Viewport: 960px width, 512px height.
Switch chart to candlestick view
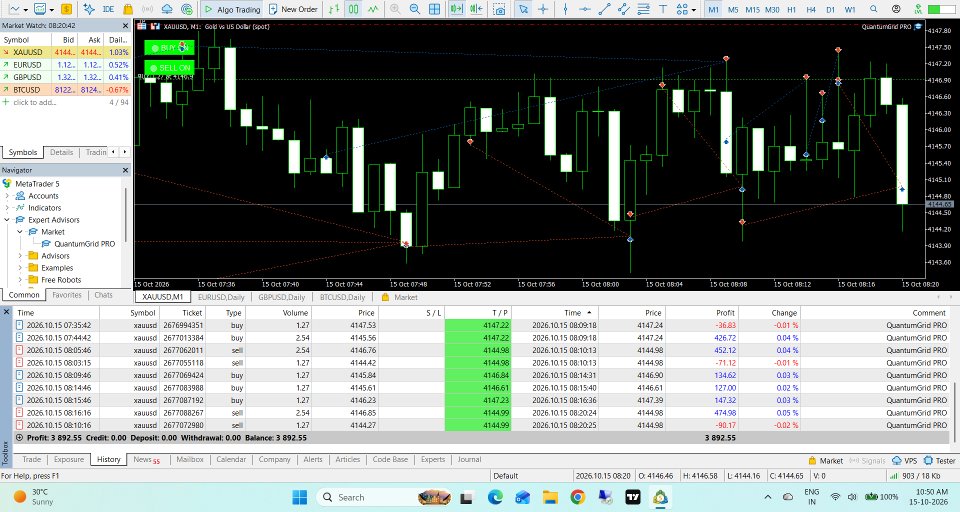pyautogui.click(x=354, y=9)
